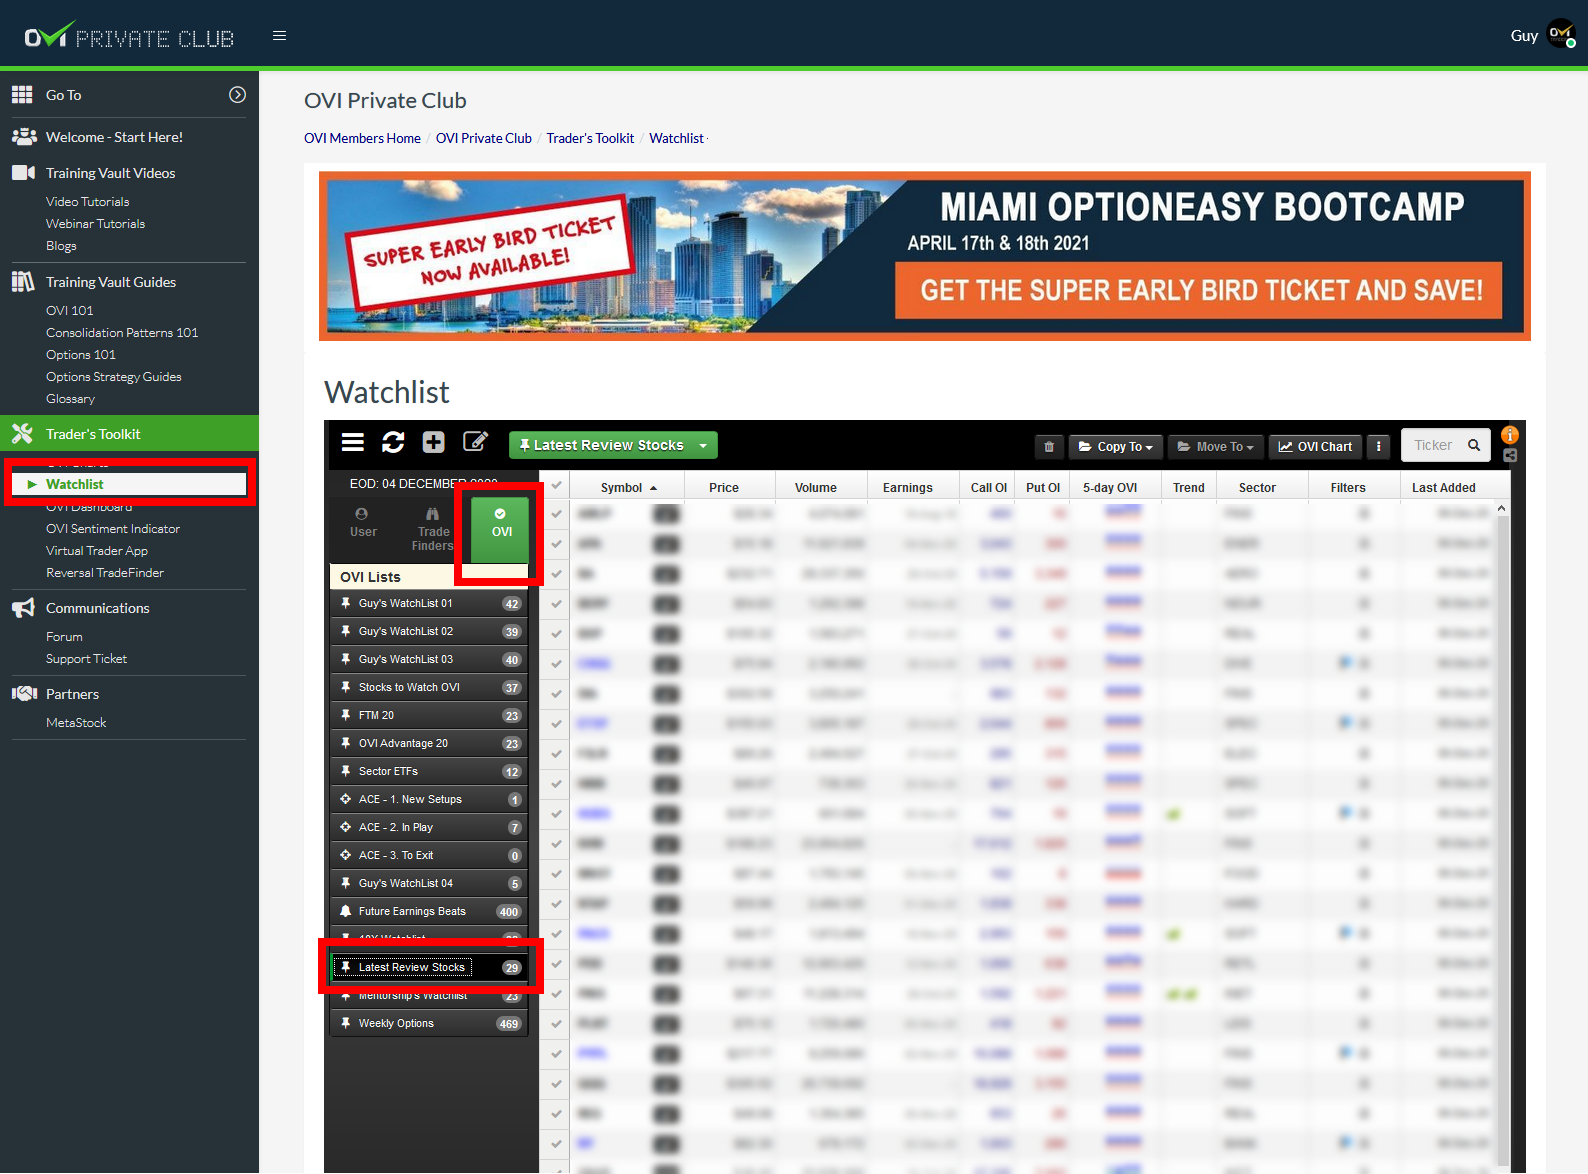The width and height of the screenshot is (1588, 1174).
Task: Click the Welcome people icon in sidebar
Action: (24, 137)
